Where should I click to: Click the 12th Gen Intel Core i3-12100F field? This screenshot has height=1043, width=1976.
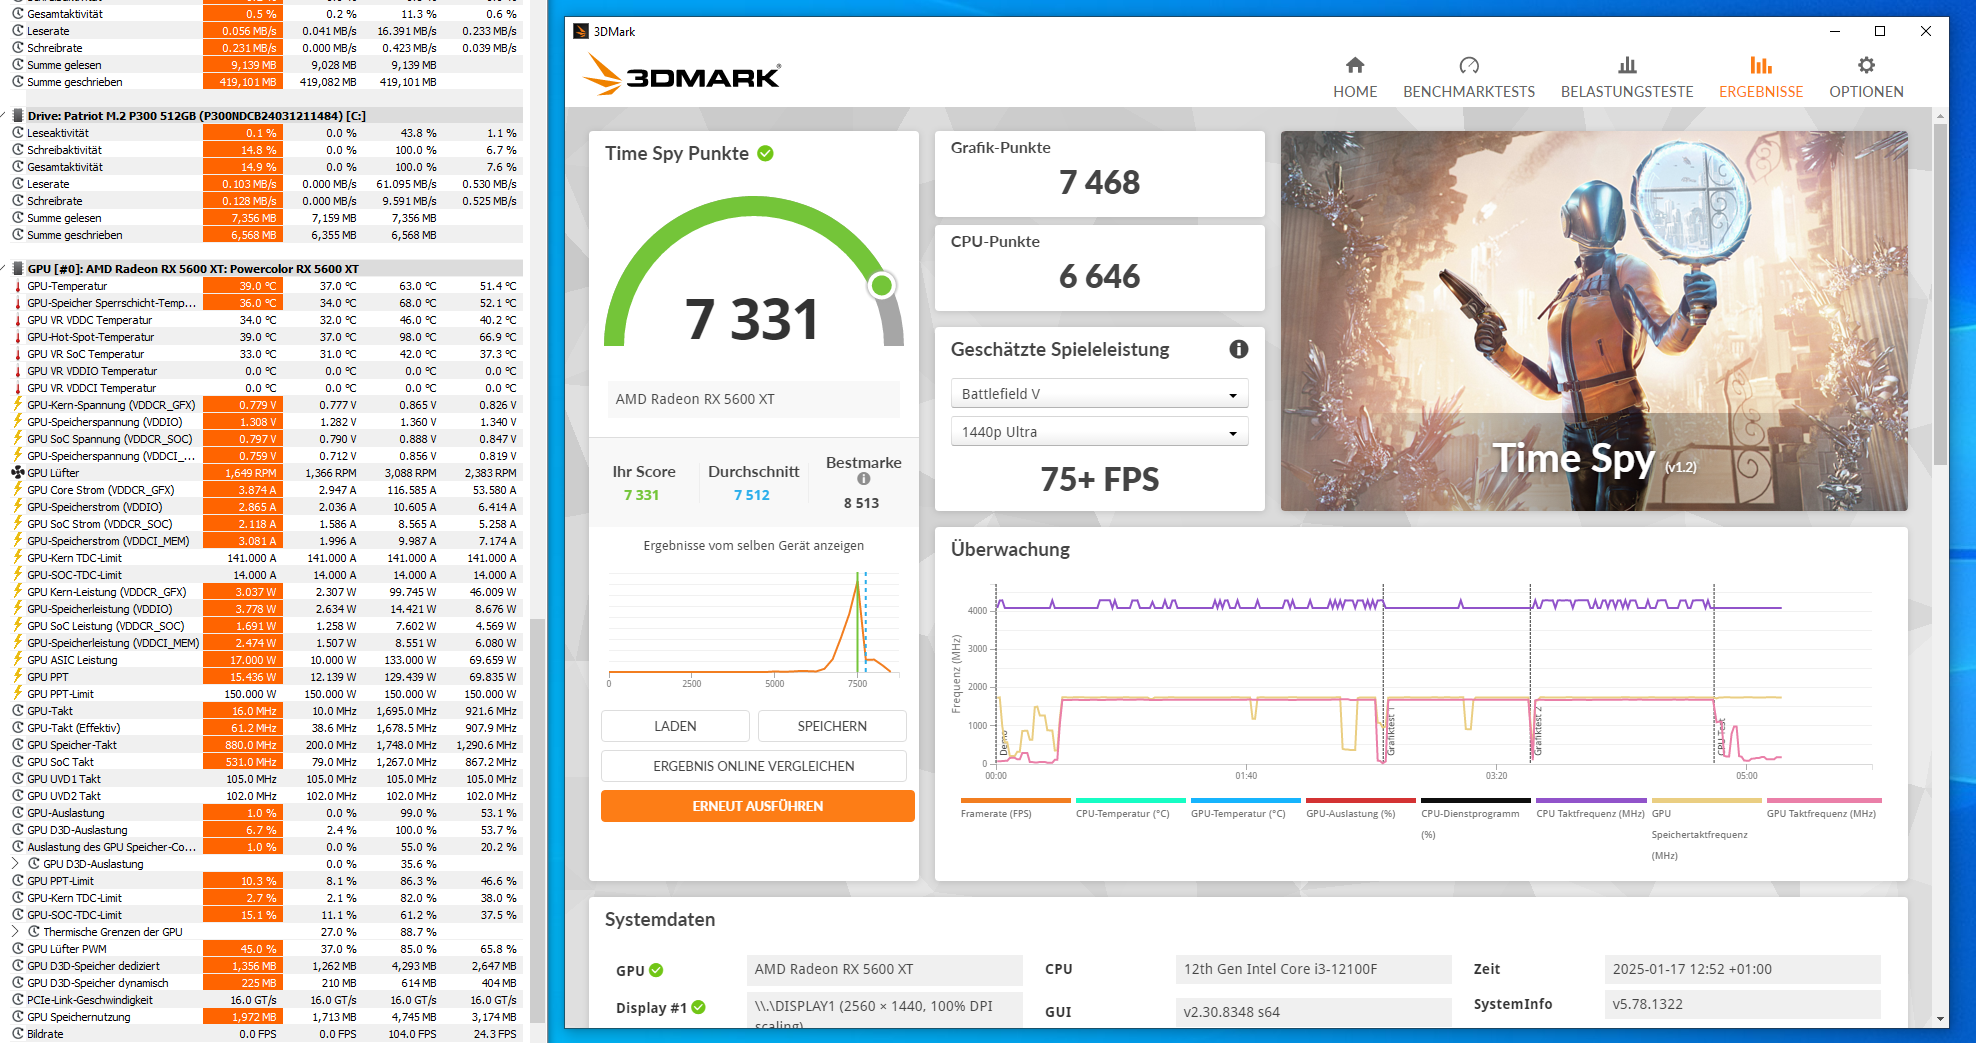click(1313, 969)
